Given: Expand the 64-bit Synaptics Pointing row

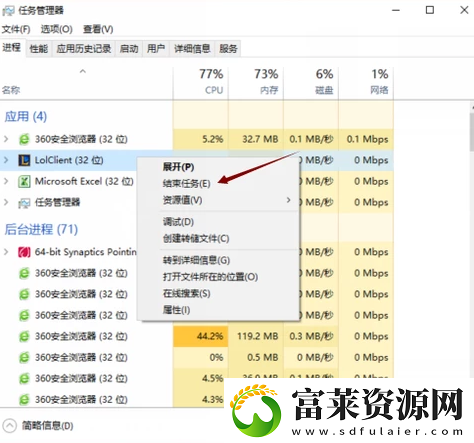Looking at the screenshot, I should pos(6,252).
